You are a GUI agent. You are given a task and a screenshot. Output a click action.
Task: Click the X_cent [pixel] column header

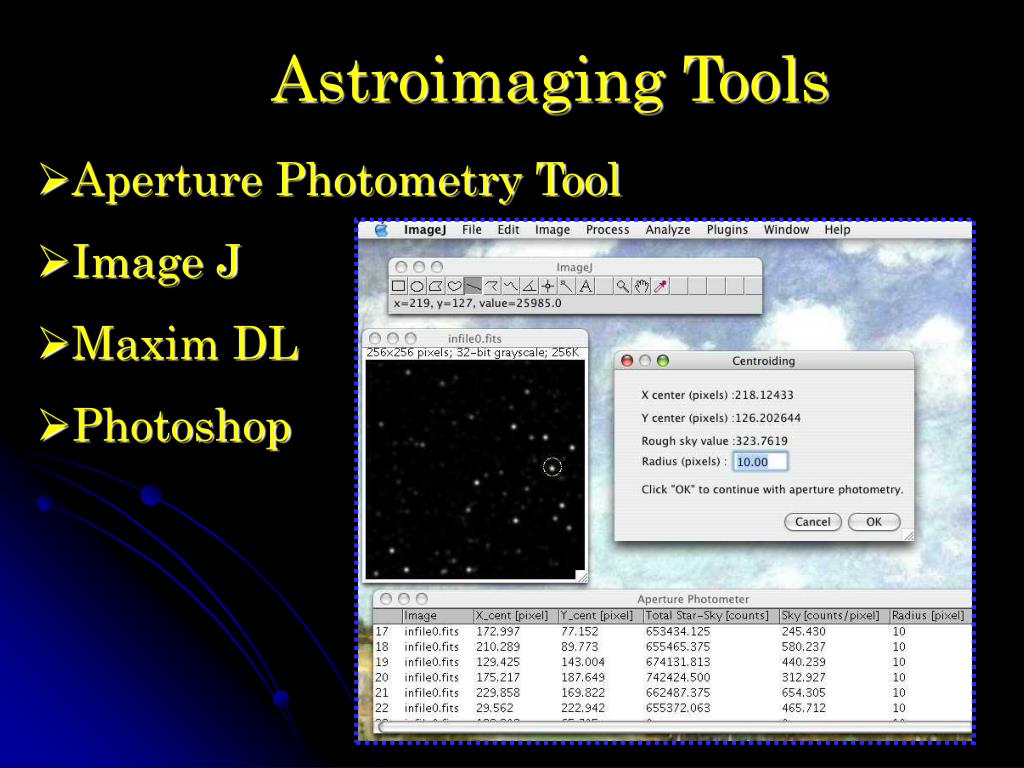point(515,615)
